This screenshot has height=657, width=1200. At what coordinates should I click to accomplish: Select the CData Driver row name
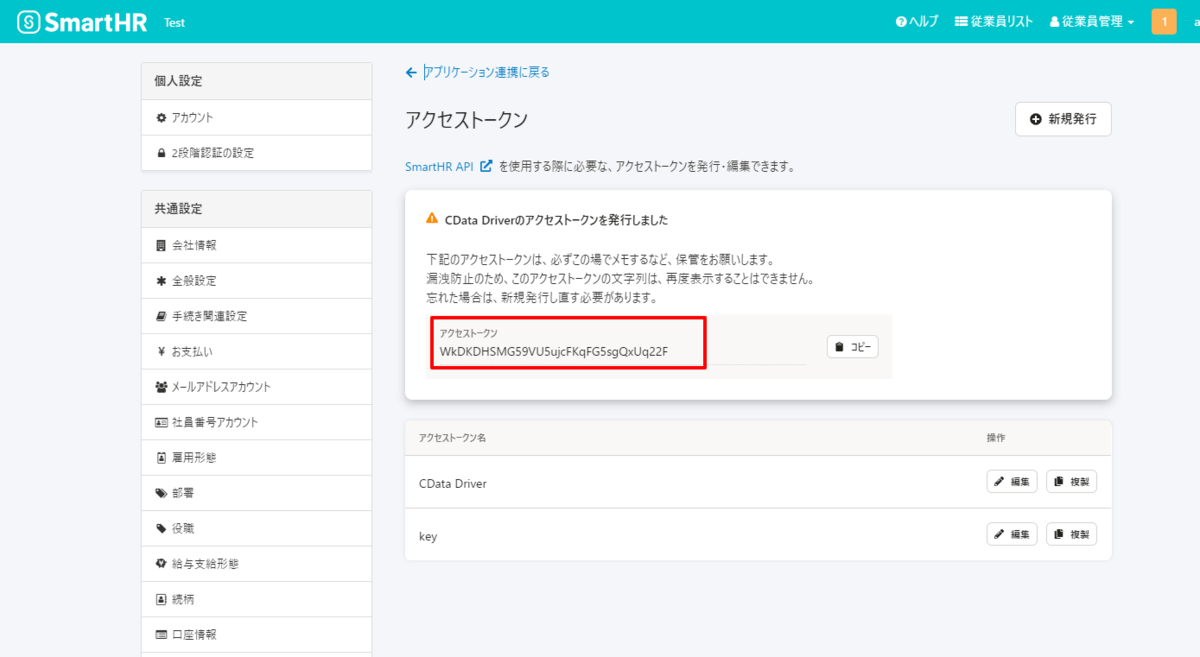(453, 483)
